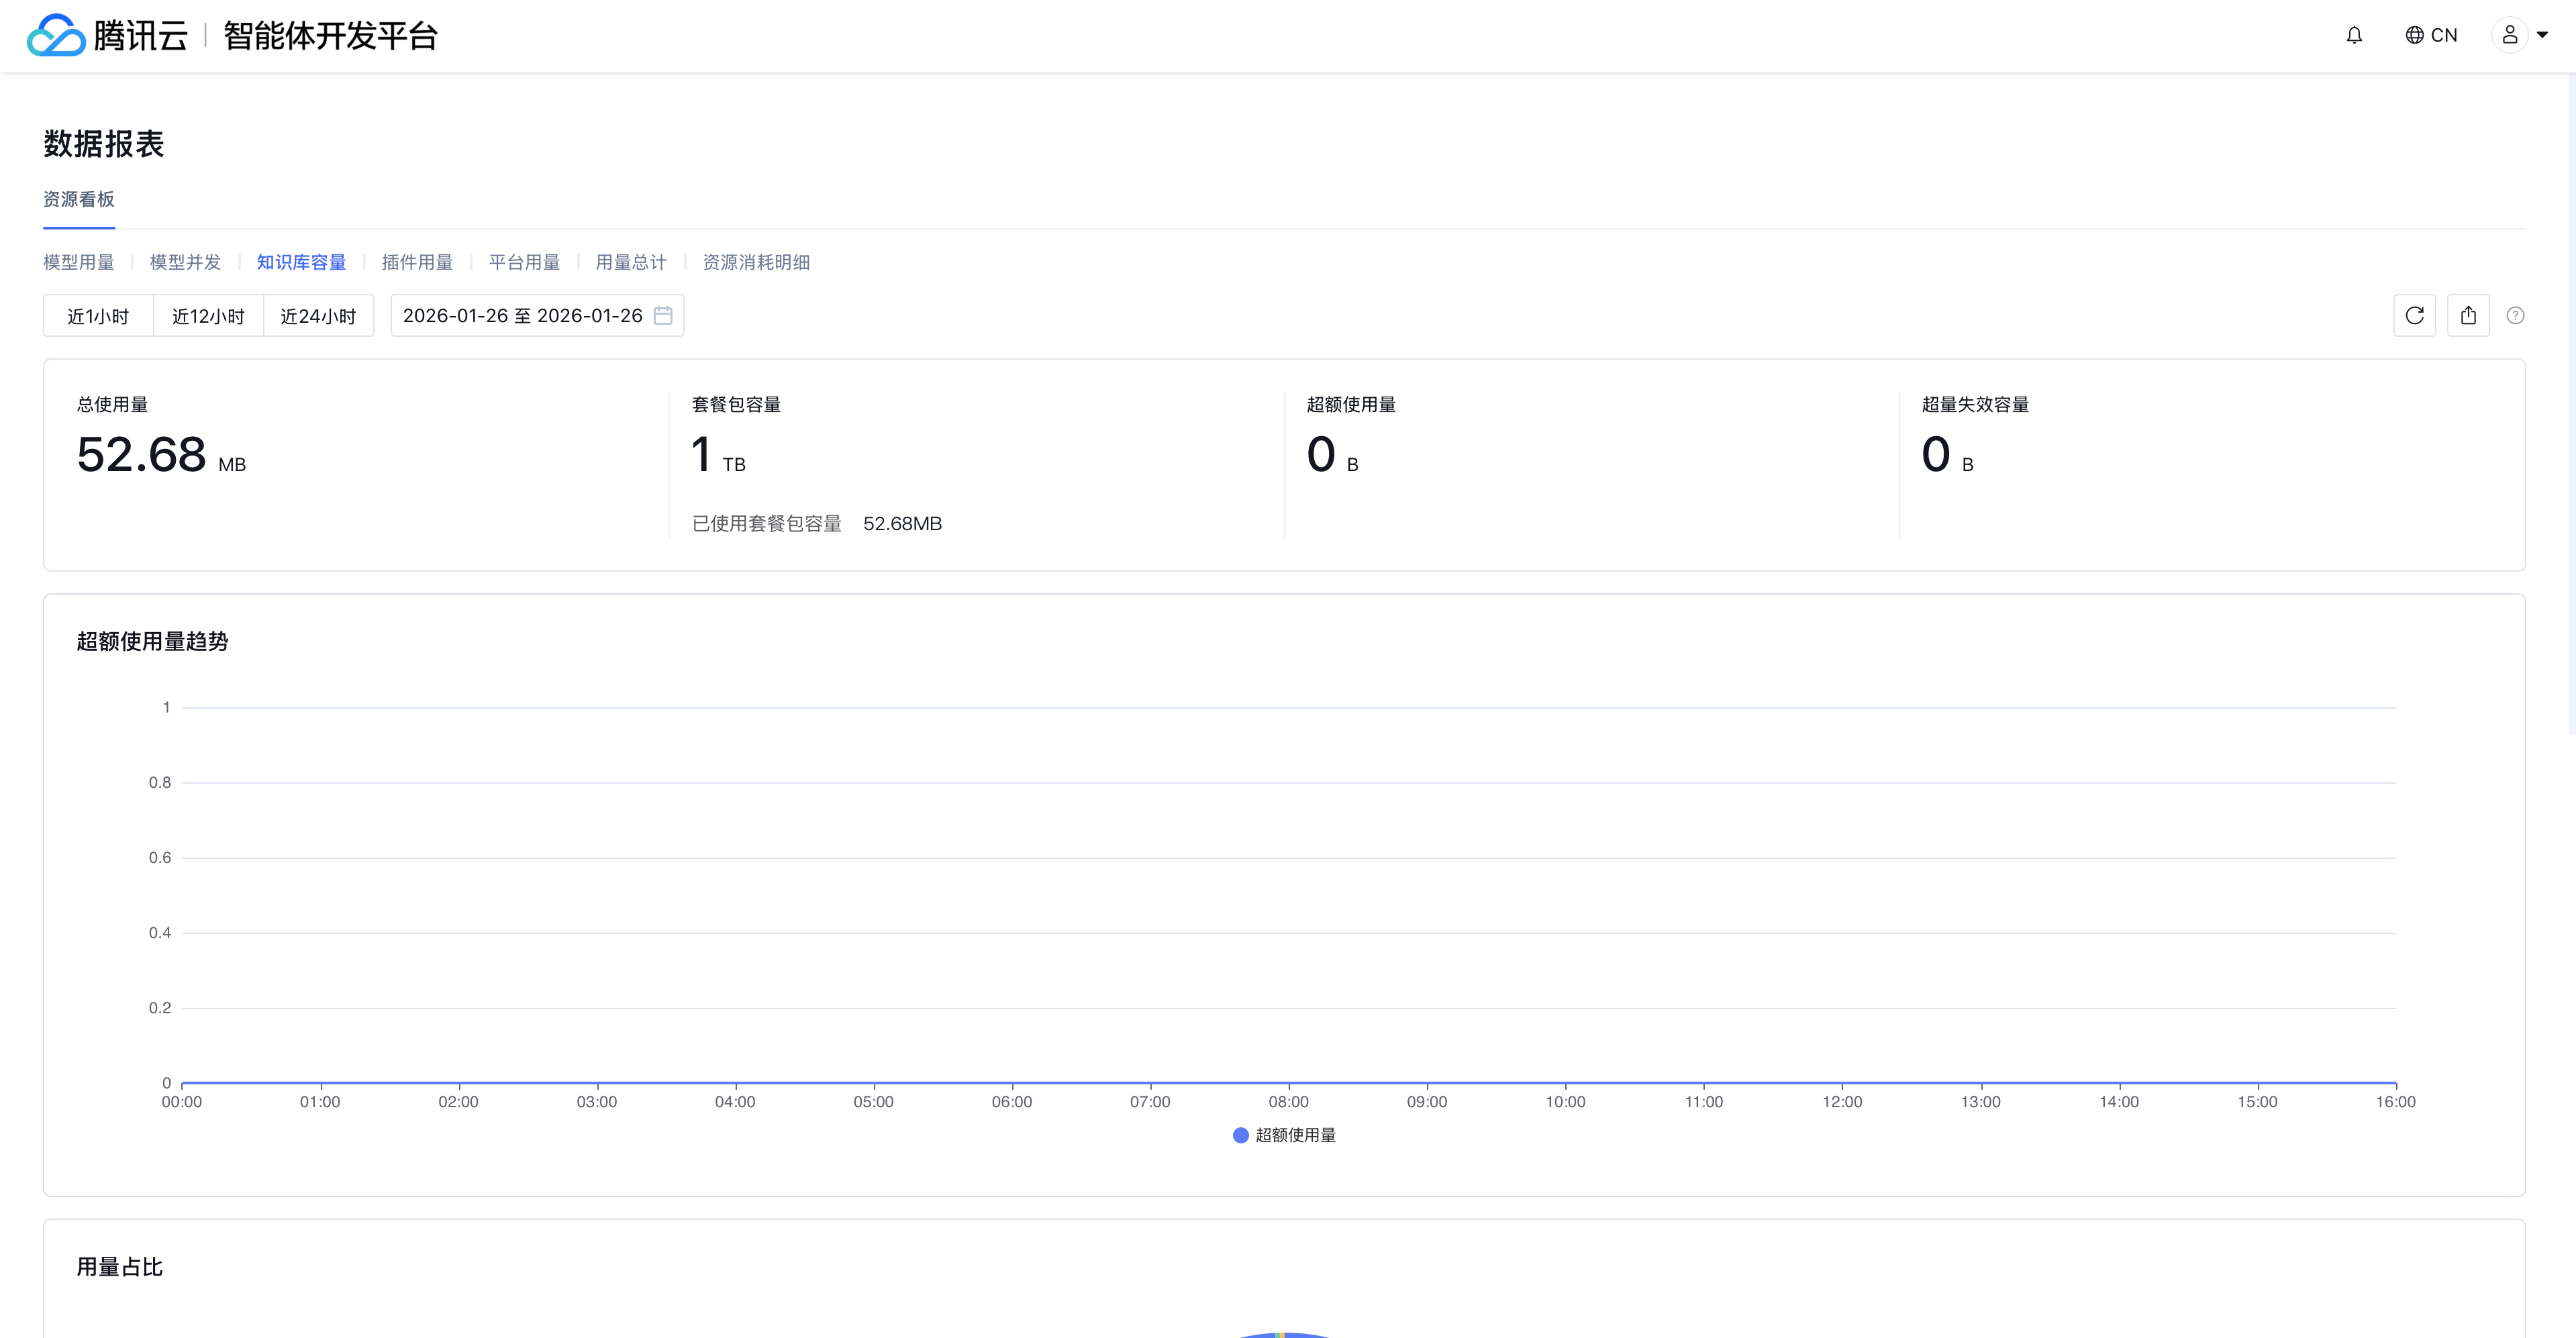Open the date range picker field

[522, 316]
